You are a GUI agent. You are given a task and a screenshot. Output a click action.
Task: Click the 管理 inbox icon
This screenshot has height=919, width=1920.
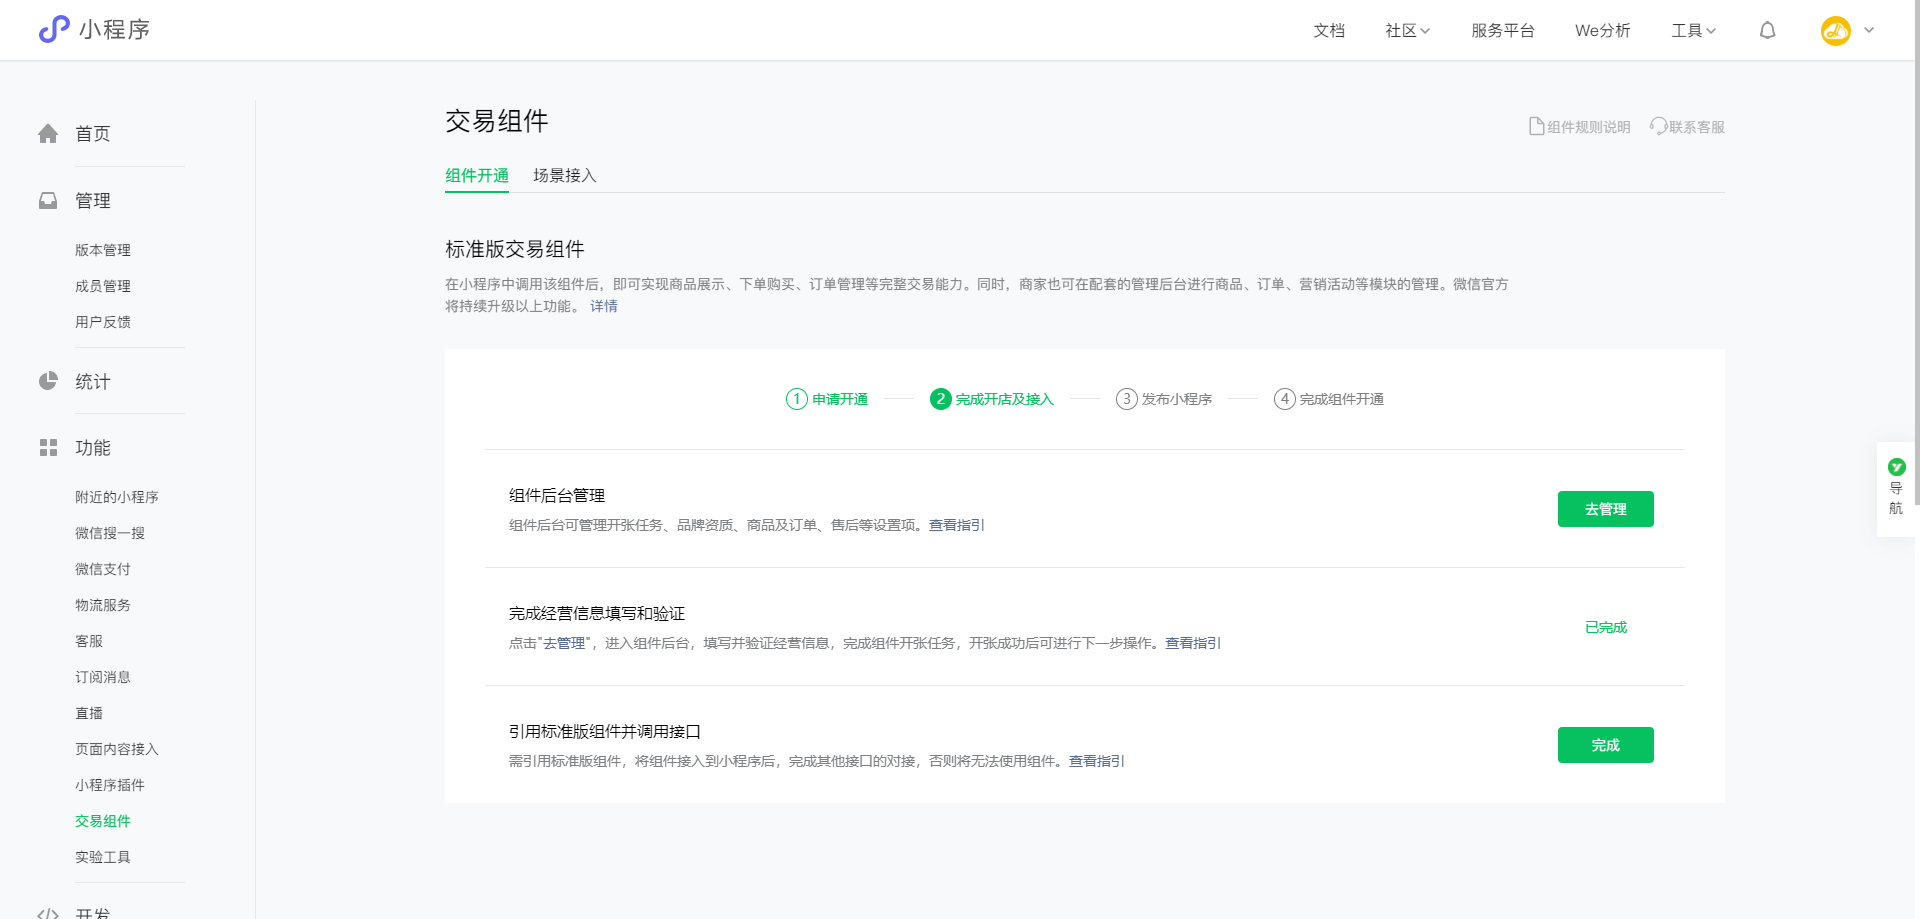48,201
